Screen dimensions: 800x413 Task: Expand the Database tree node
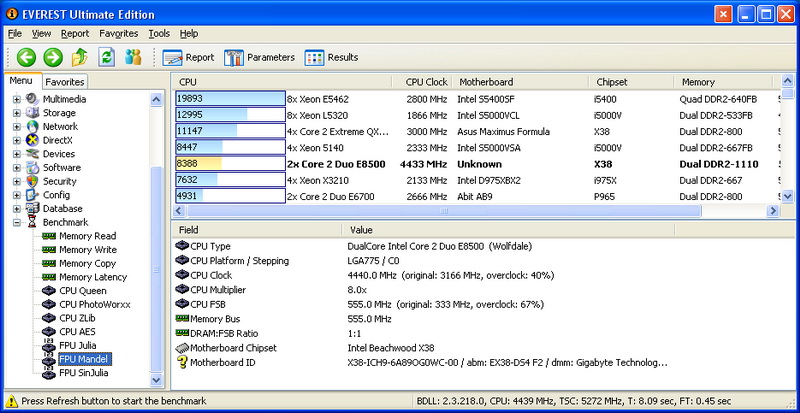[x=17, y=209]
